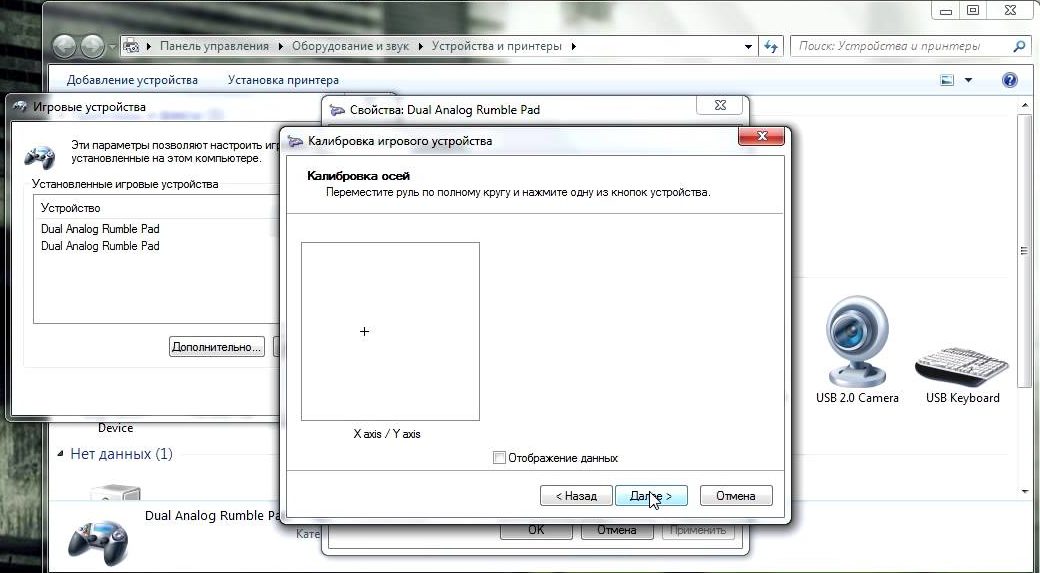Click the refresh icon beside the address bar
Viewport: 1040px width, 573px height.
coord(771,46)
